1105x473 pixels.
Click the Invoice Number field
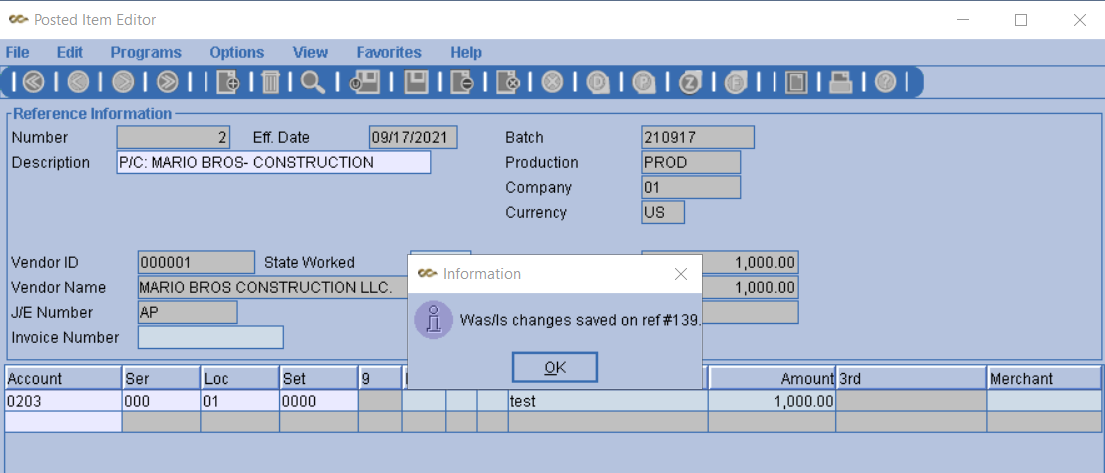(211, 337)
